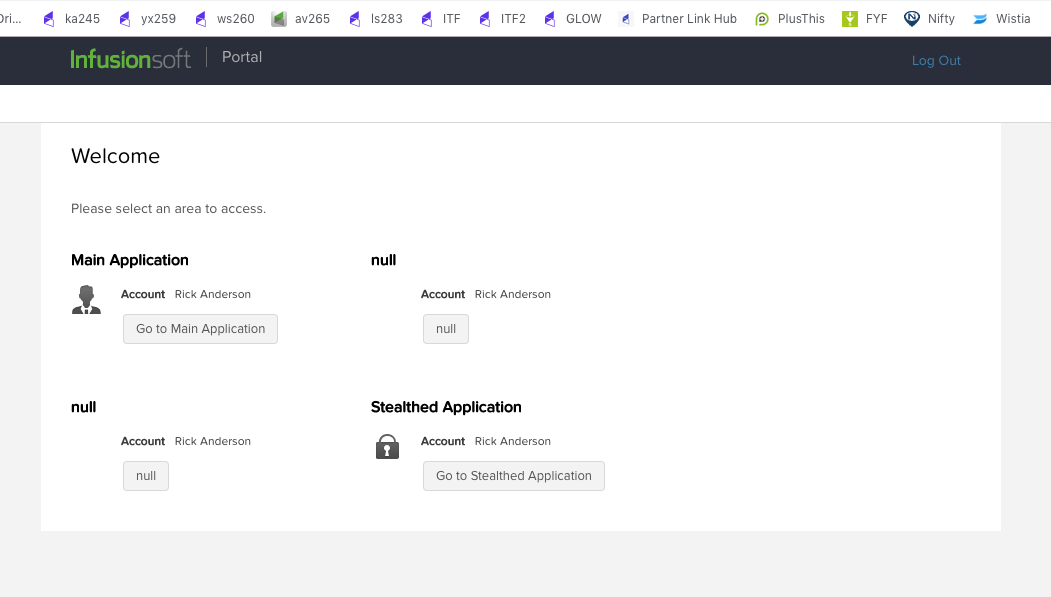
Task: Open the GLOW bookmark
Action: click(573, 18)
